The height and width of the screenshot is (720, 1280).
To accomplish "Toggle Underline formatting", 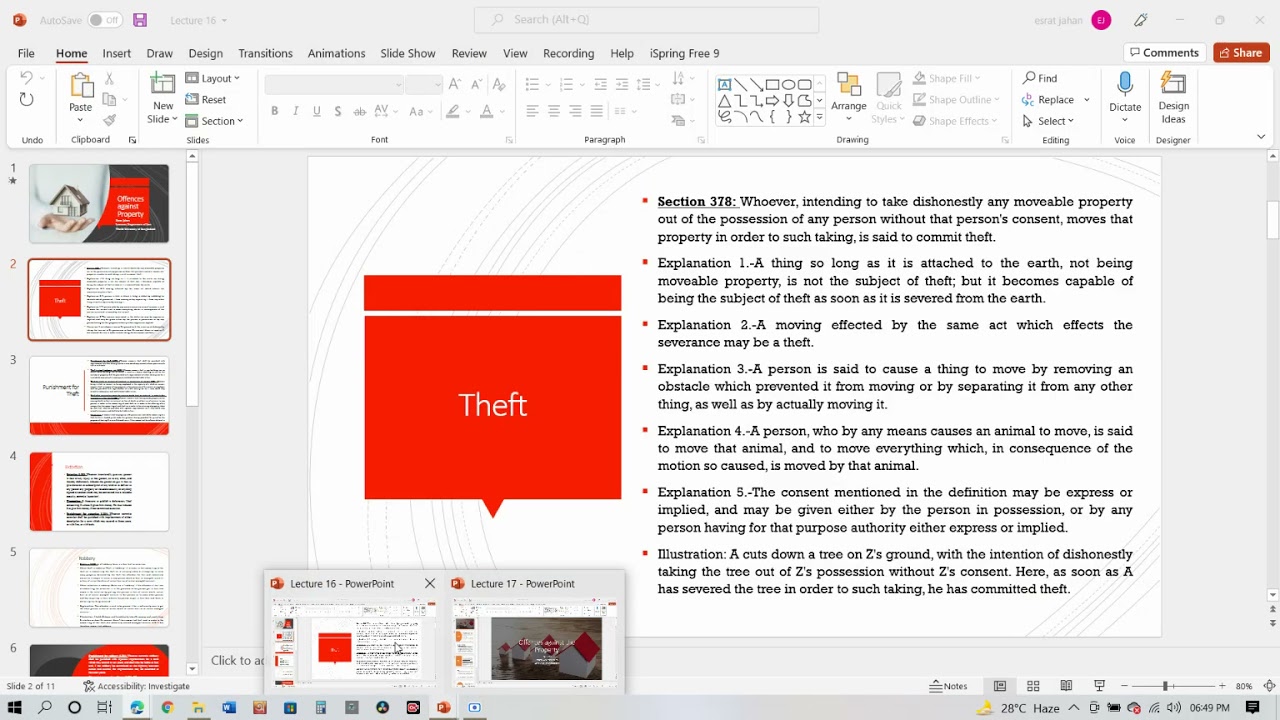I will click(317, 111).
